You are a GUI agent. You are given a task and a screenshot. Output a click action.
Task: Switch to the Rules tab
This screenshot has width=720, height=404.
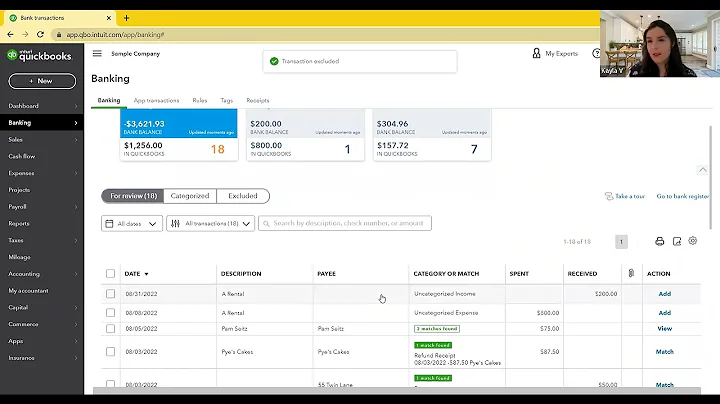point(200,100)
